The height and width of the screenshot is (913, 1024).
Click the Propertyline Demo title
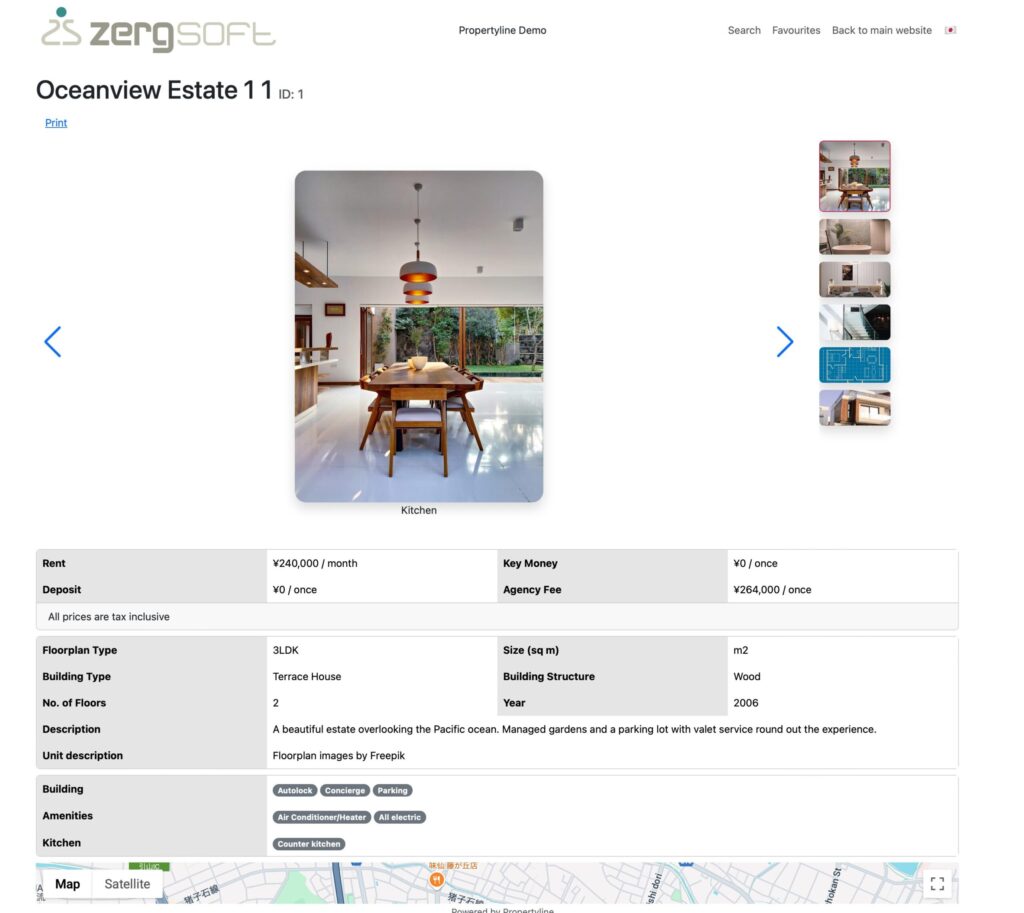click(502, 30)
